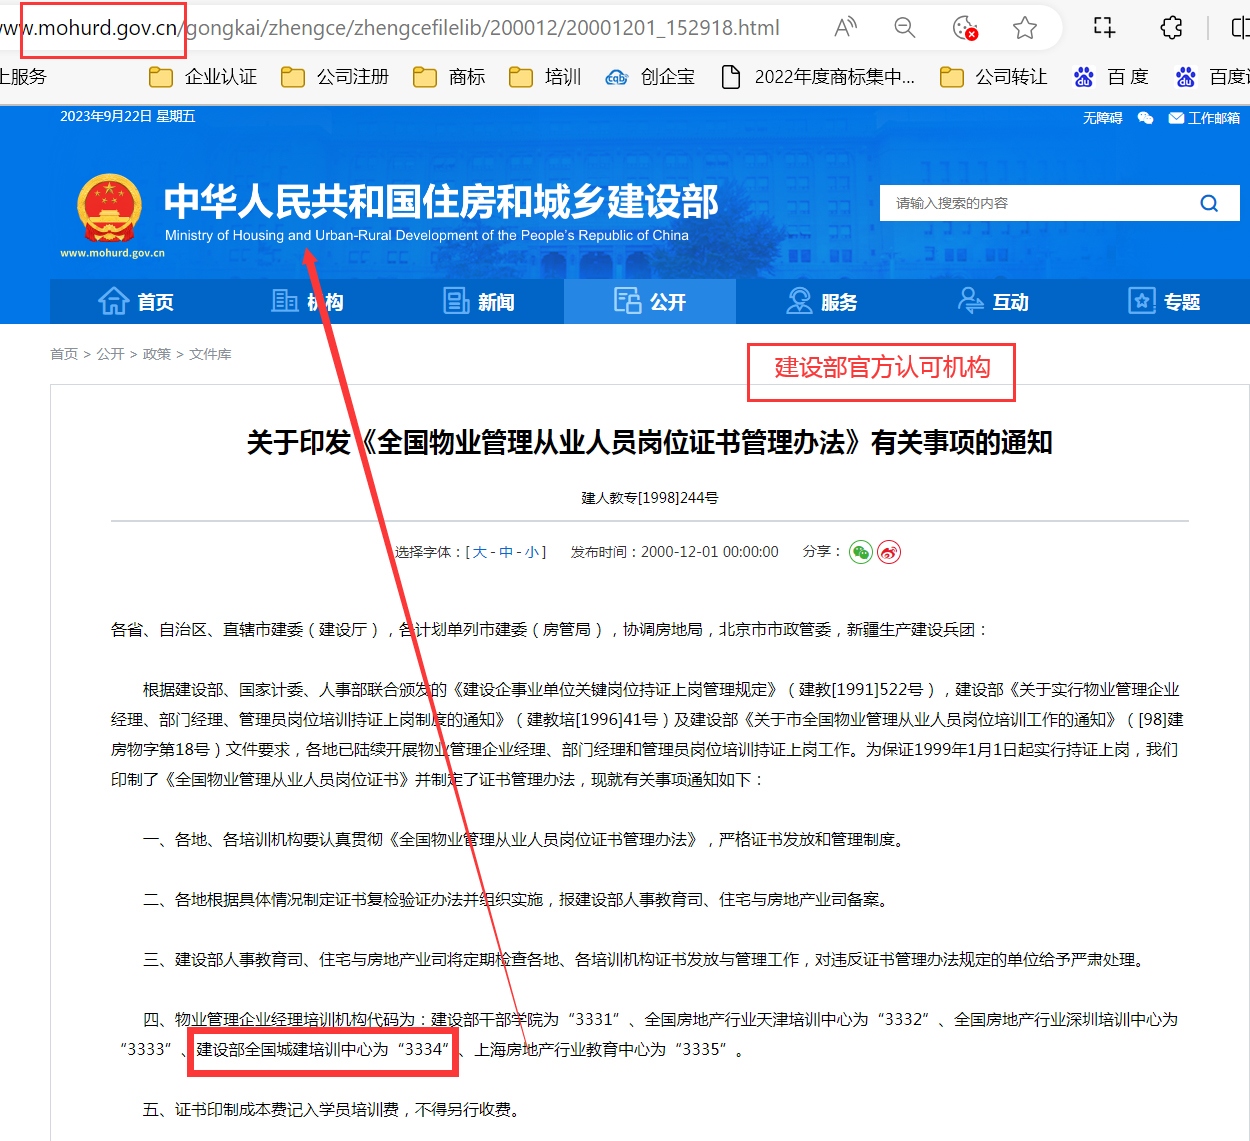Click the WeChat icon in top header

point(1146,118)
